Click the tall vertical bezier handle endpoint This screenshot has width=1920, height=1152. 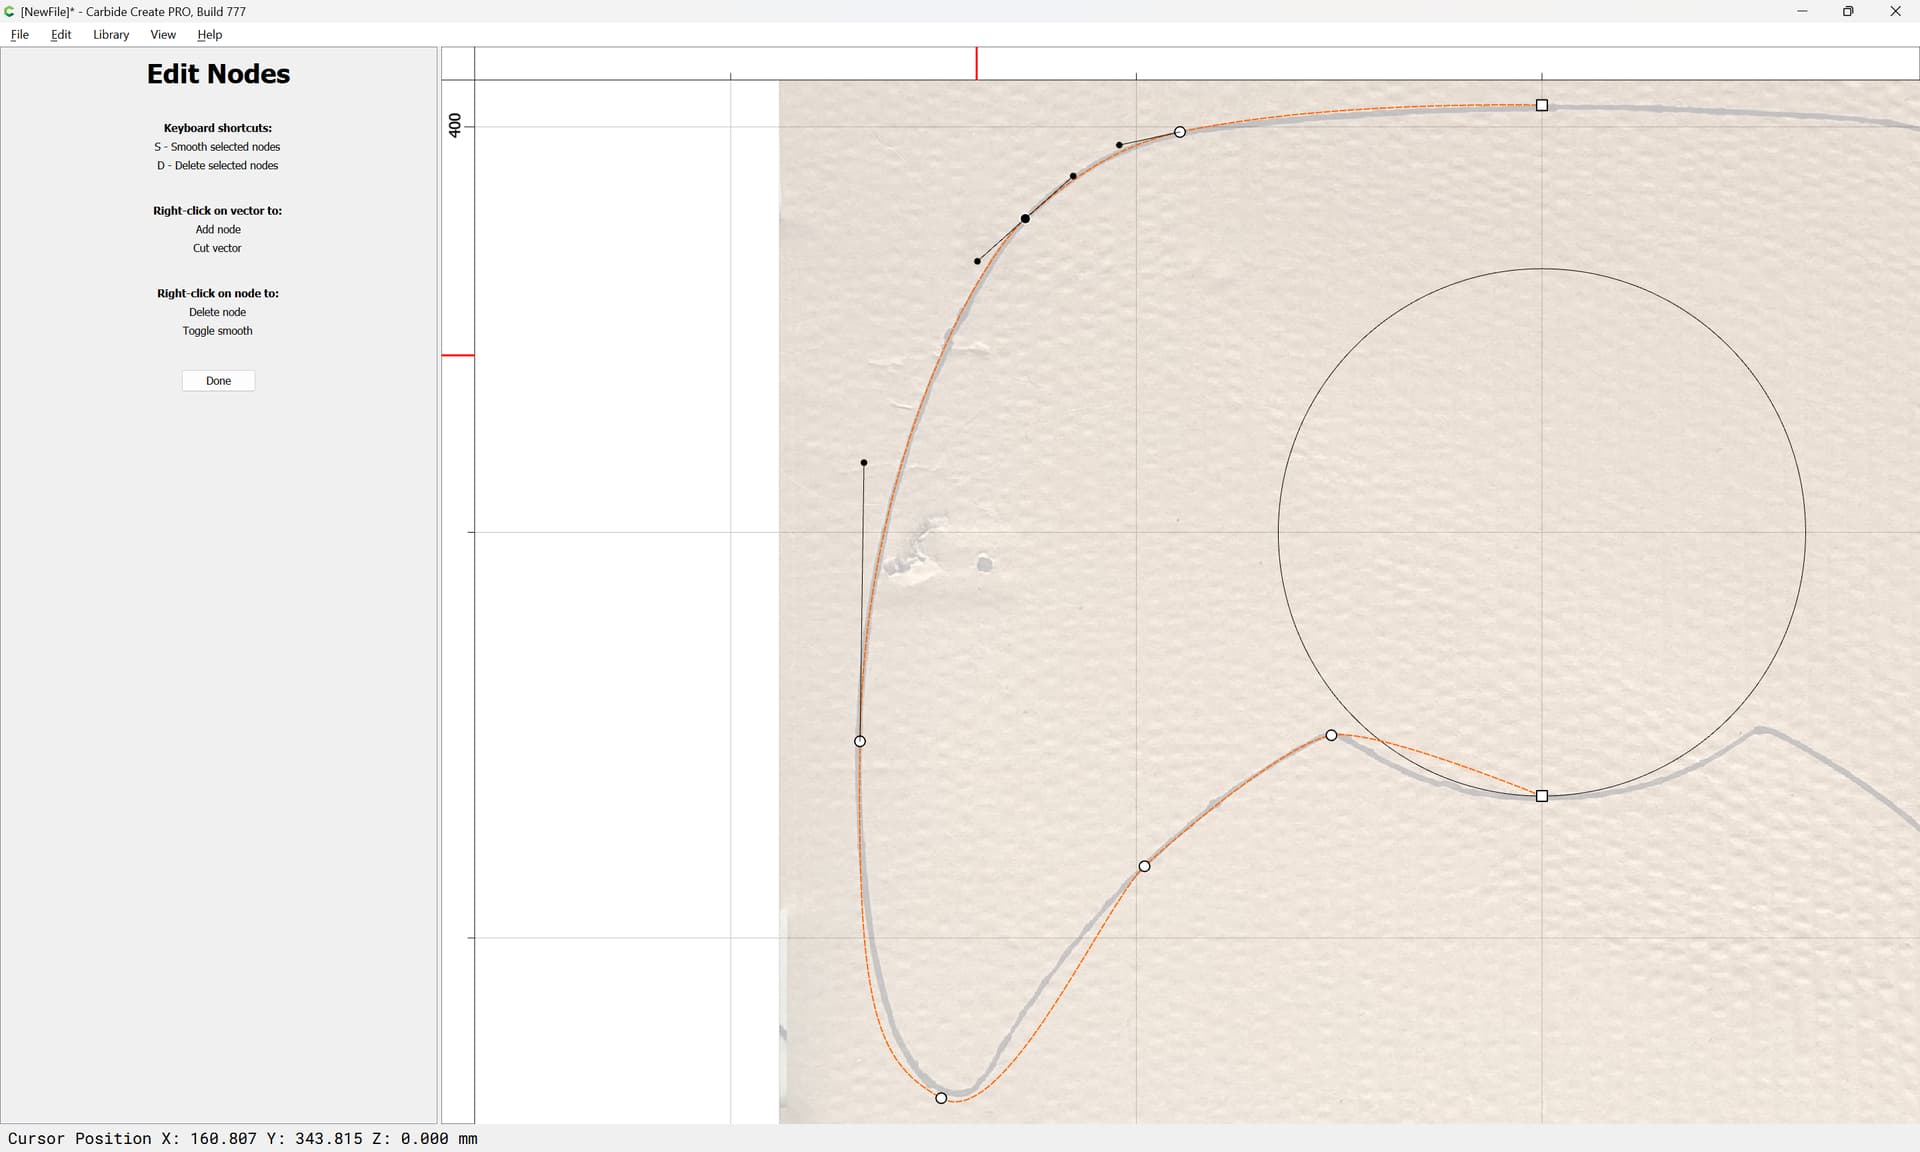[x=864, y=463]
